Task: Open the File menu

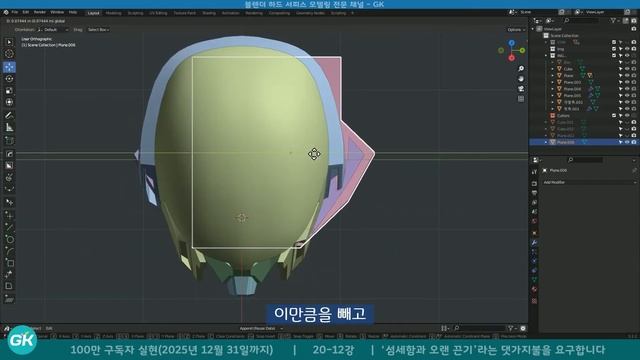Action: pos(15,13)
